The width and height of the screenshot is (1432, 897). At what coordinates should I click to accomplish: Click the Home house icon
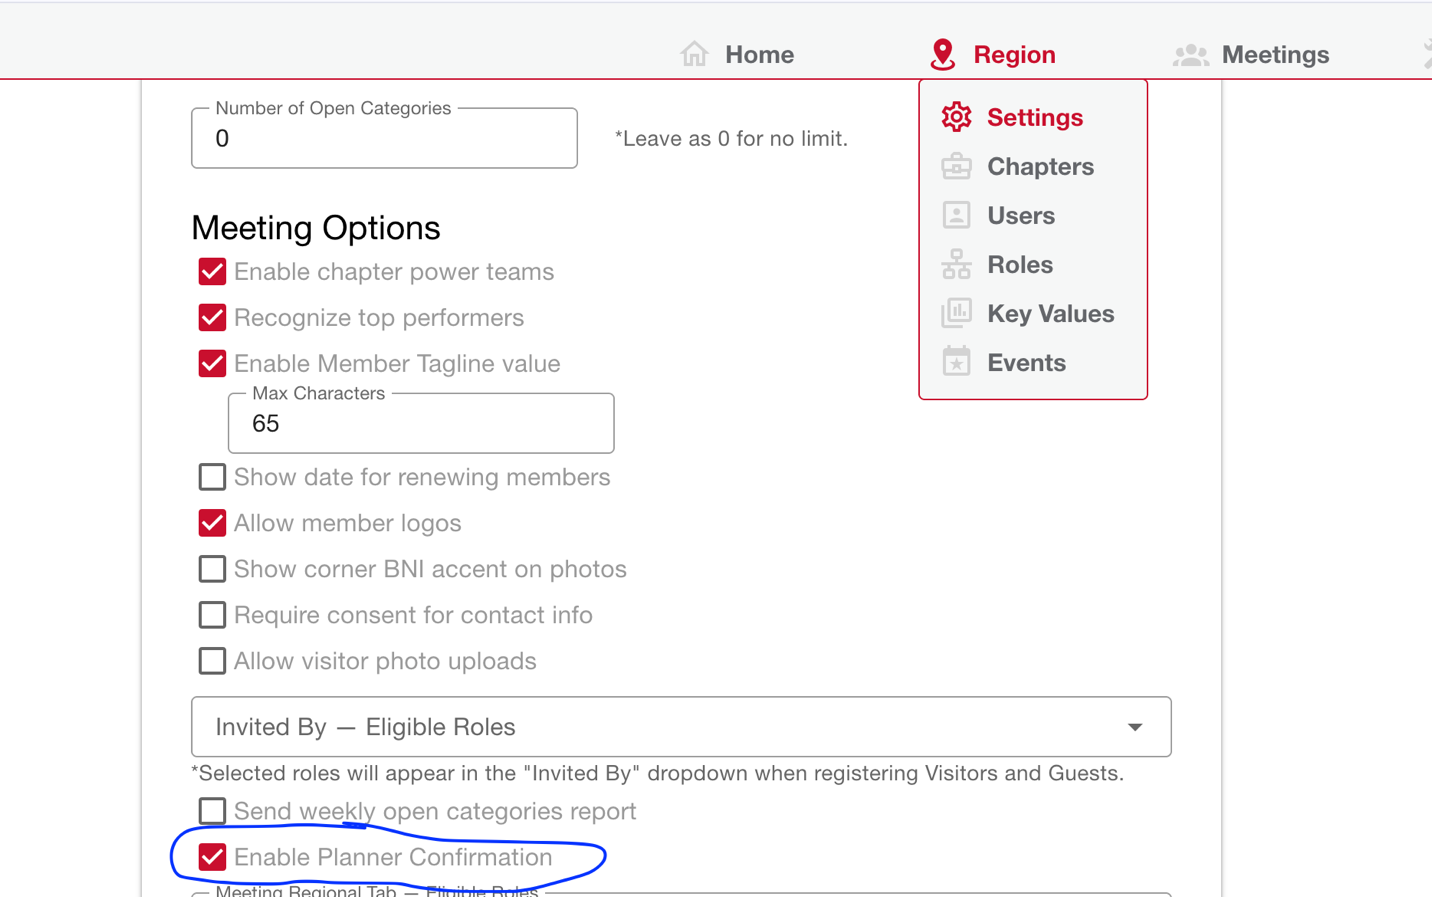pos(694,54)
